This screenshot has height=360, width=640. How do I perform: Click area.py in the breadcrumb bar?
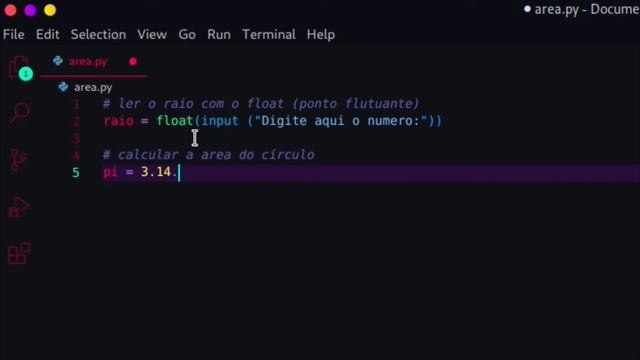[93, 87]
